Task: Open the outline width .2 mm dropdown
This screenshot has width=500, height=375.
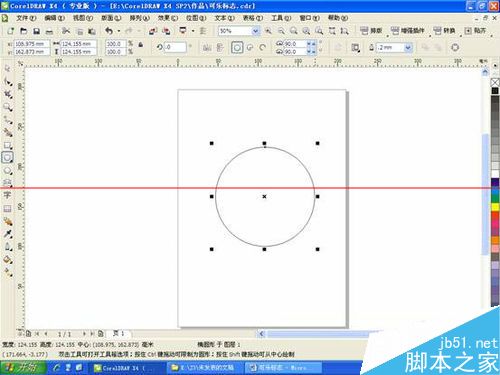Action: [x=408, y=48]
